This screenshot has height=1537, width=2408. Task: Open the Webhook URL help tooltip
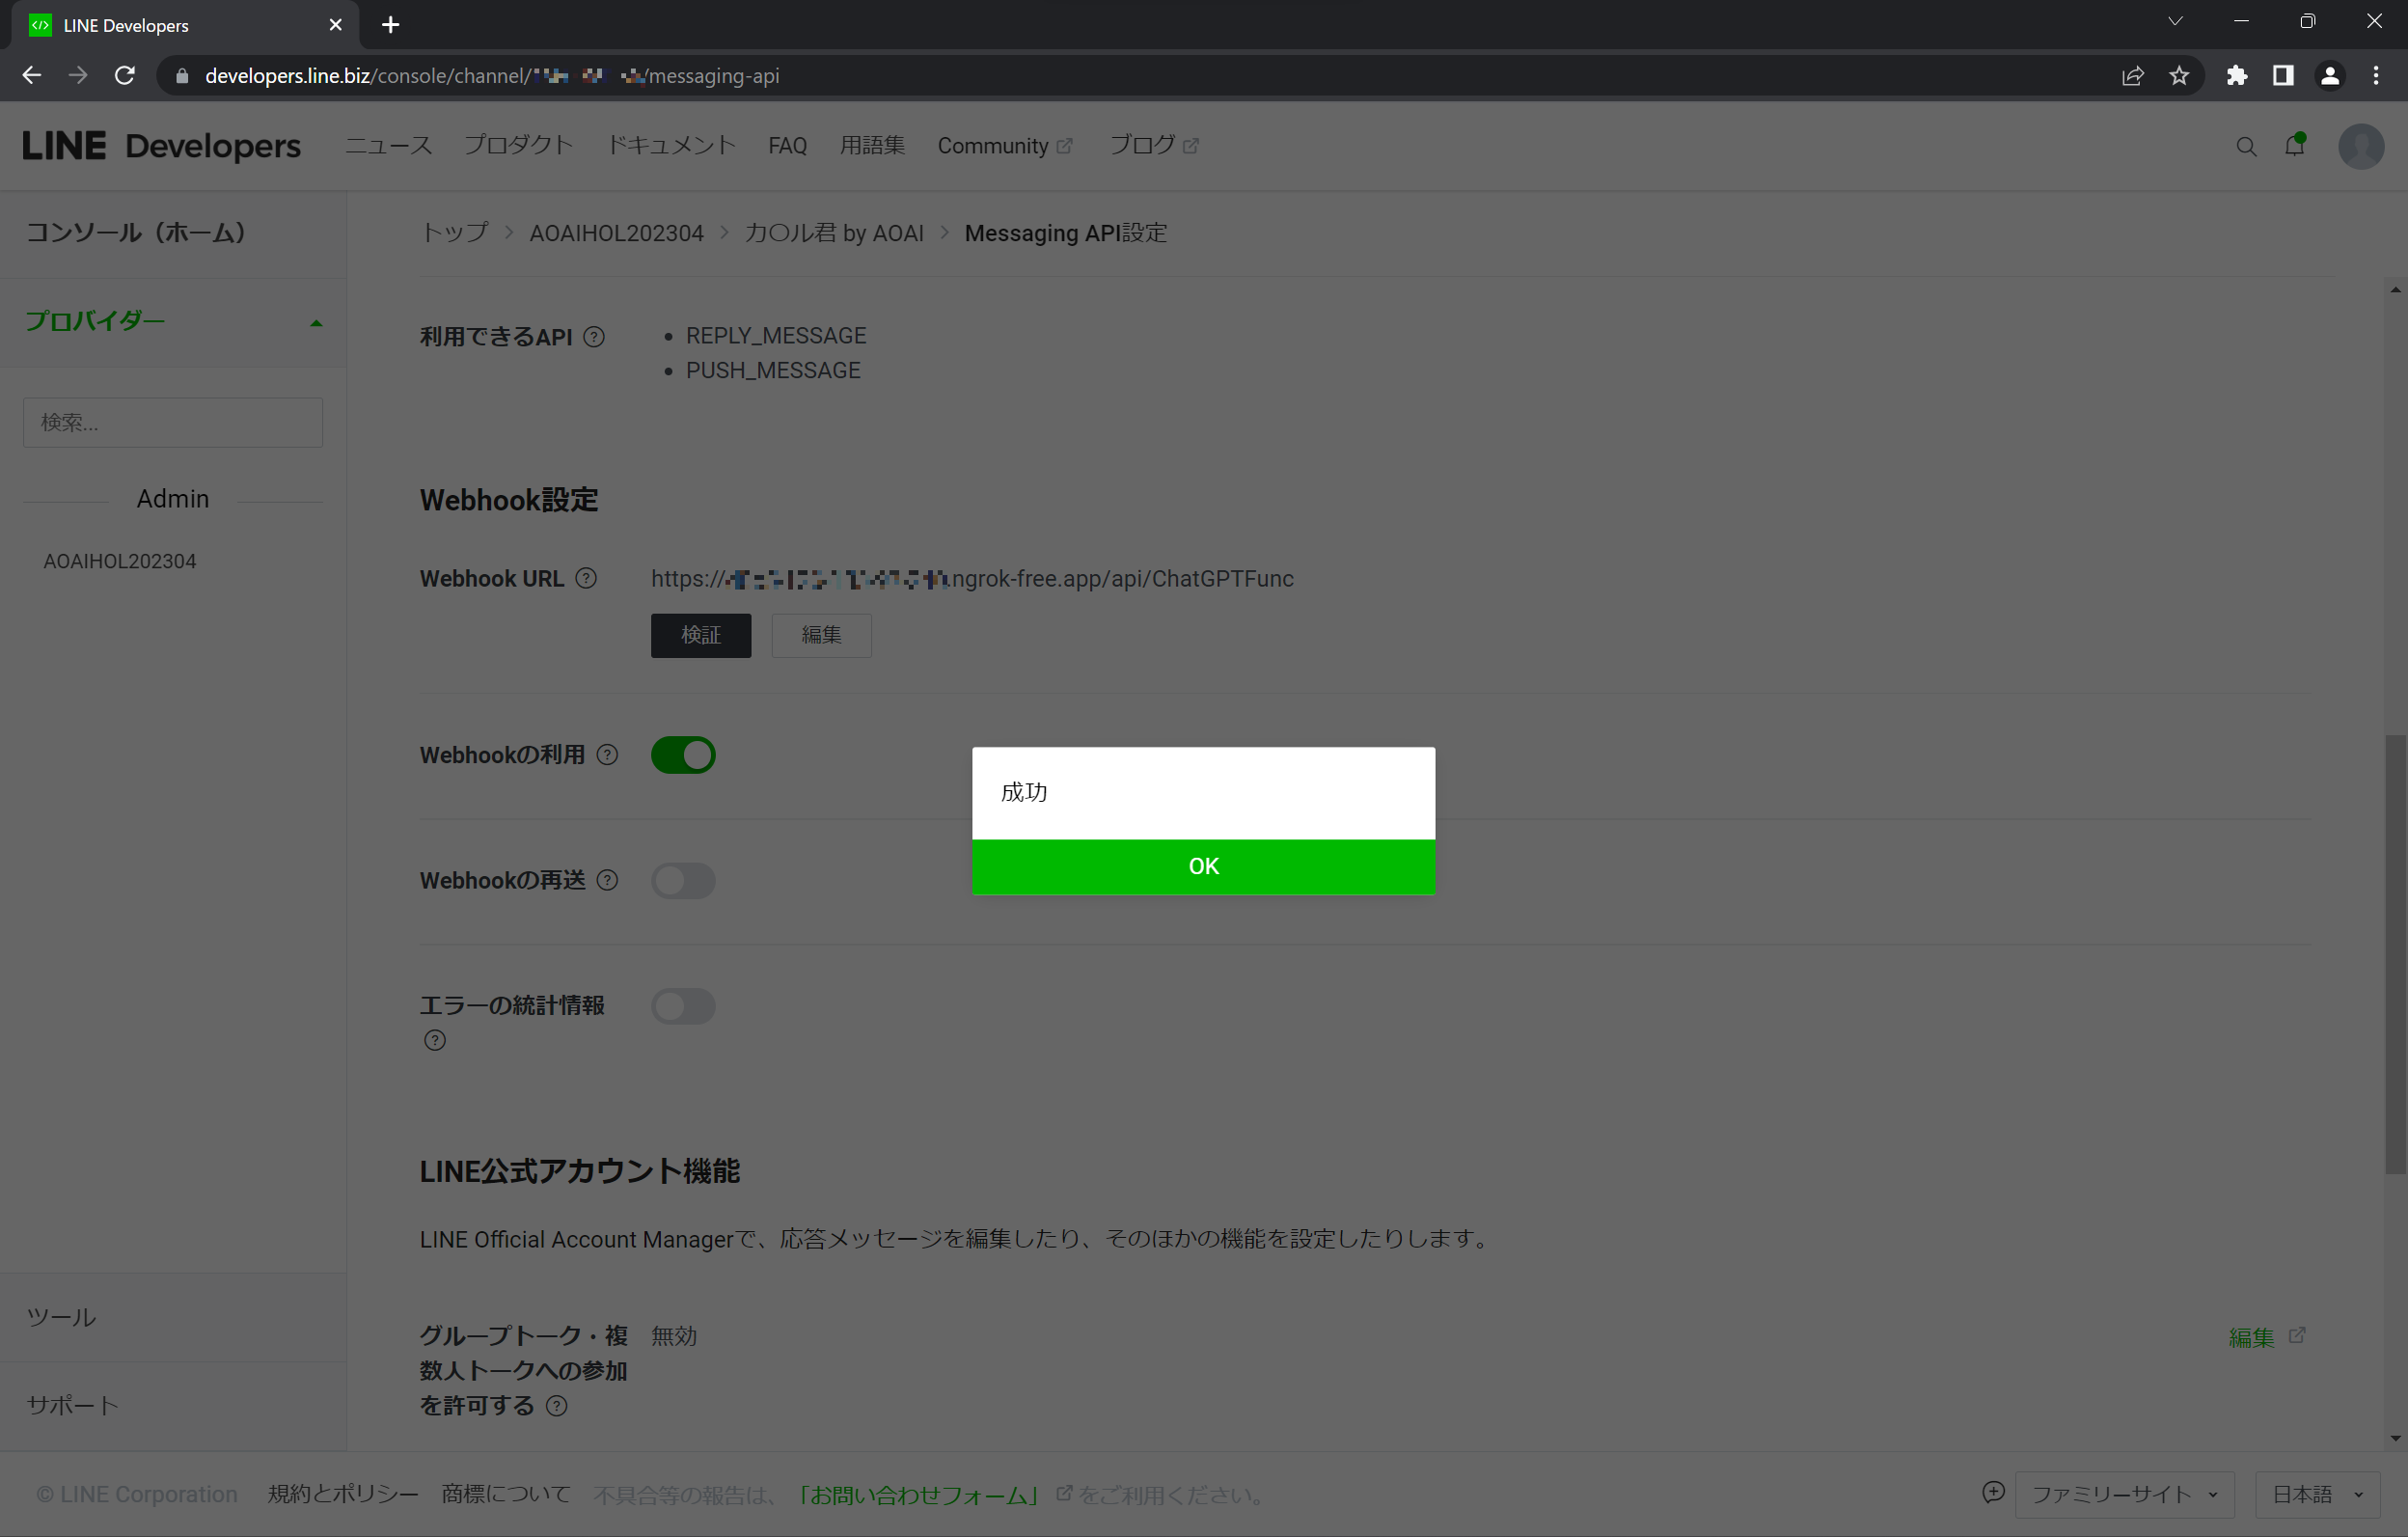pos(586,578)
